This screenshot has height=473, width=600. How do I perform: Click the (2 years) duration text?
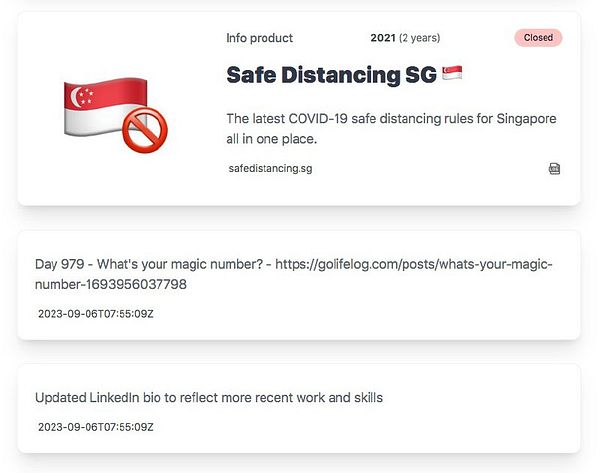(x=419, y=38)
